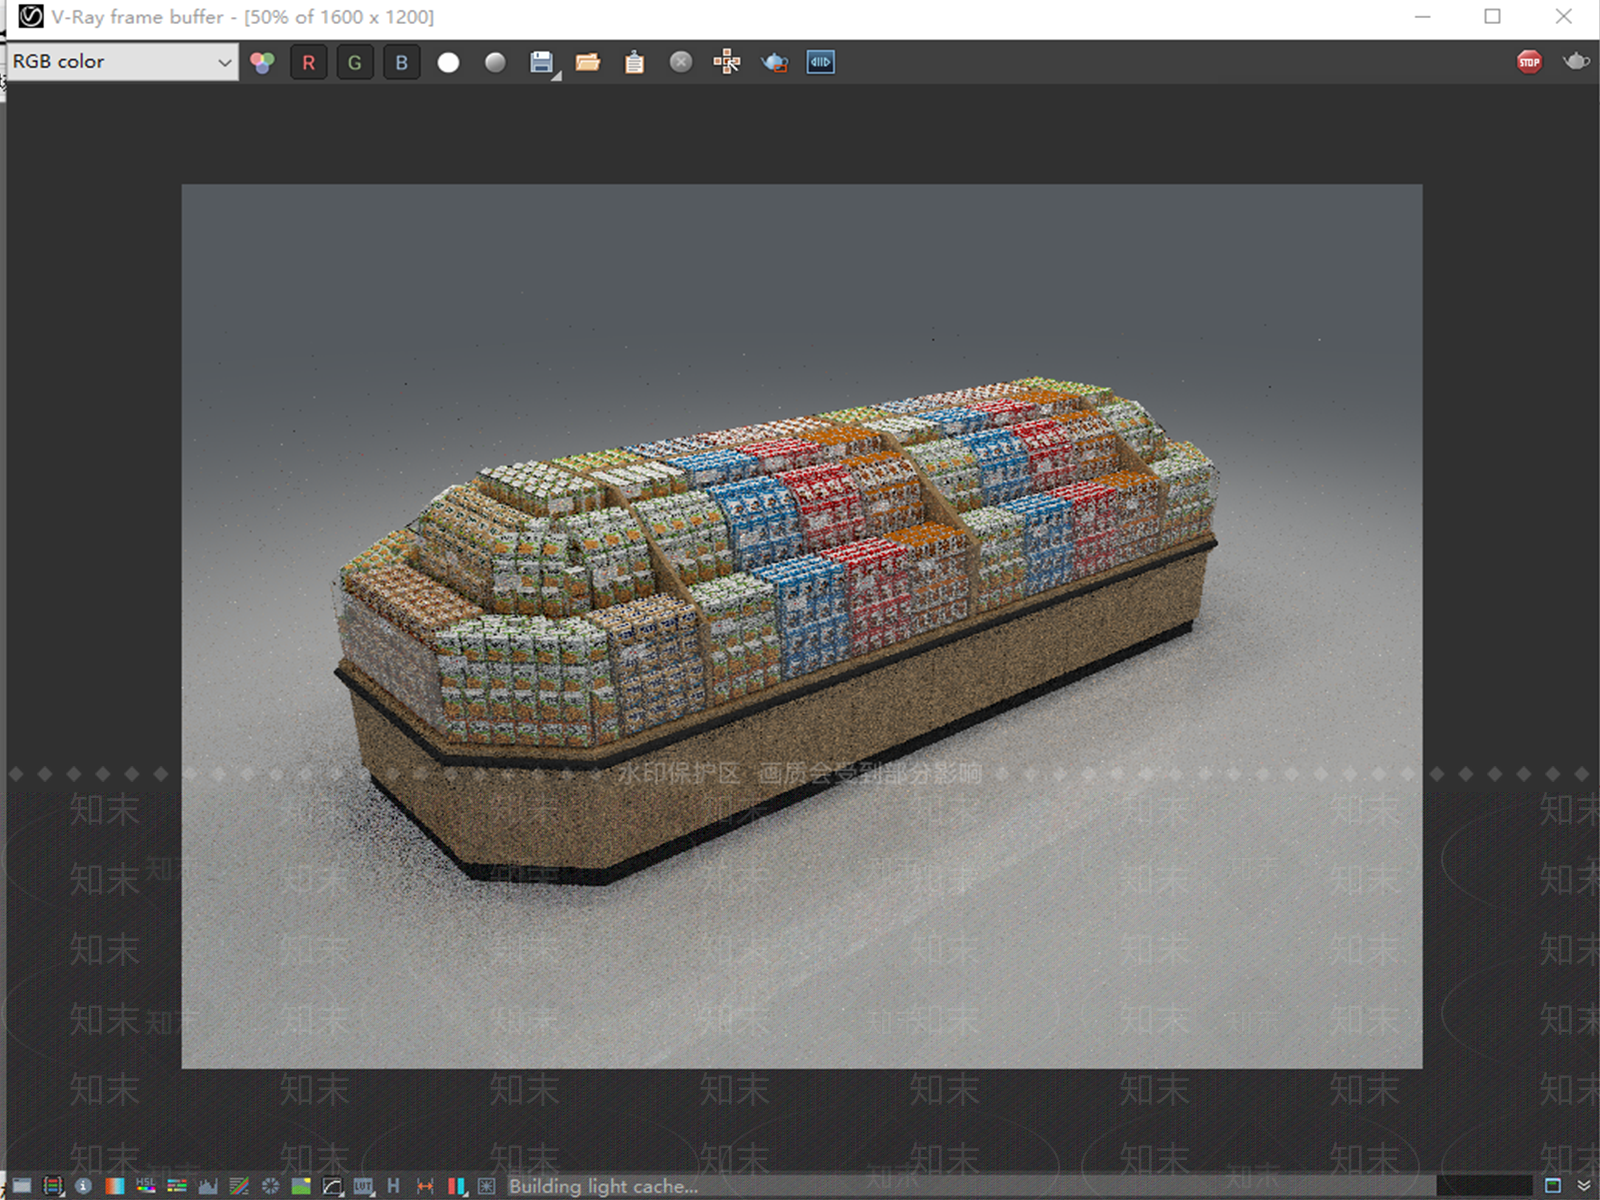Toggle white balance correction
This screenshot has height=1200, width=1600.
pos(114,1186)
